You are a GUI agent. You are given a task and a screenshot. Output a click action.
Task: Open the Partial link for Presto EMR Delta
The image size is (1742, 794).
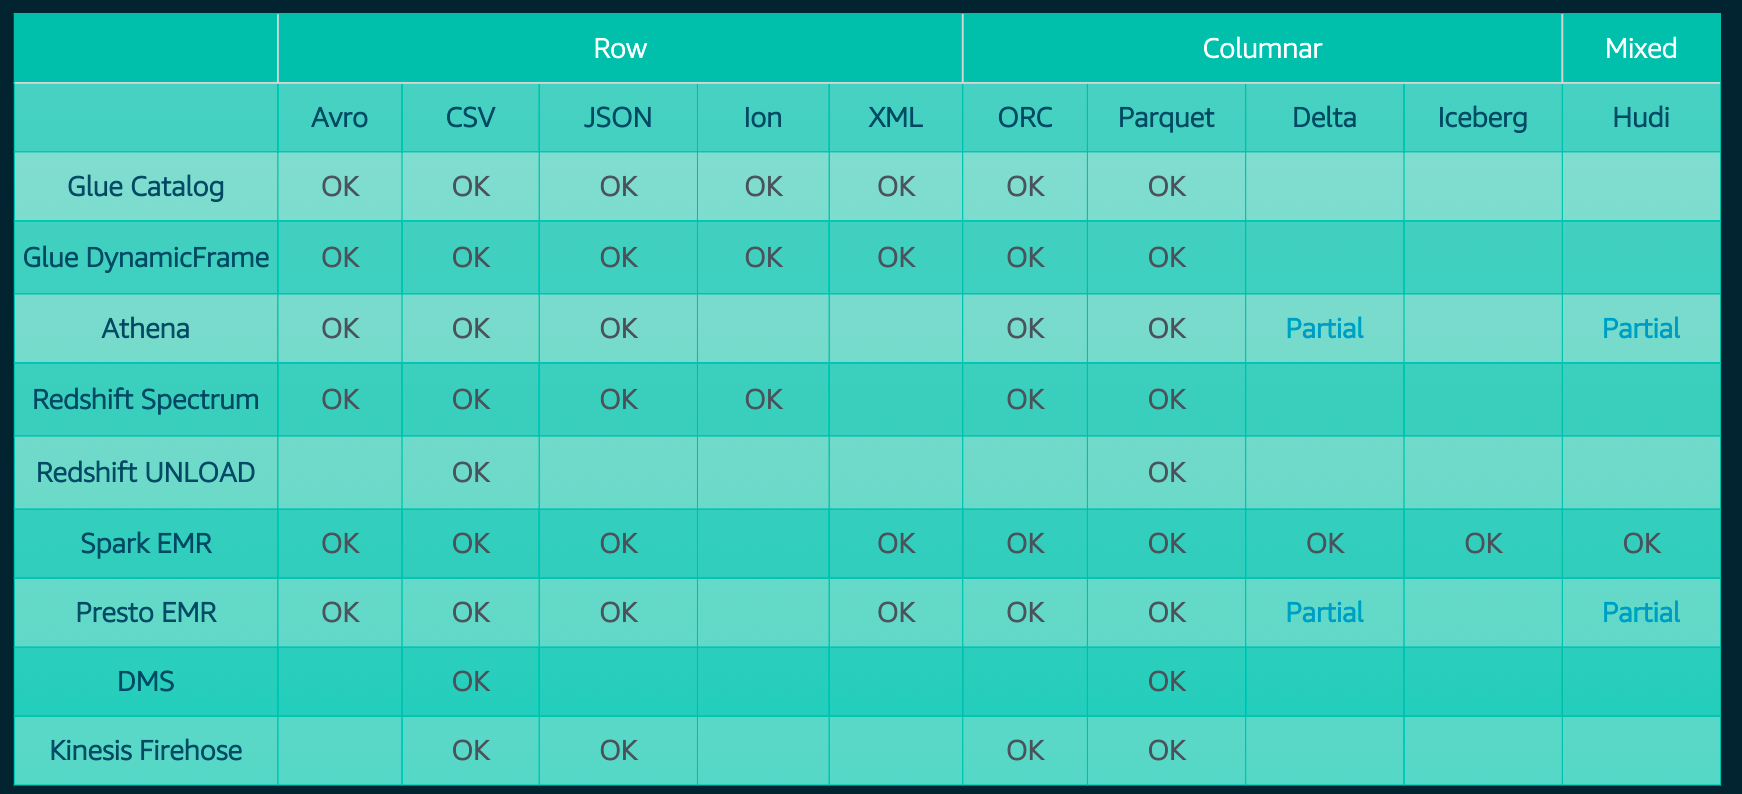[x=1324, y=613]
